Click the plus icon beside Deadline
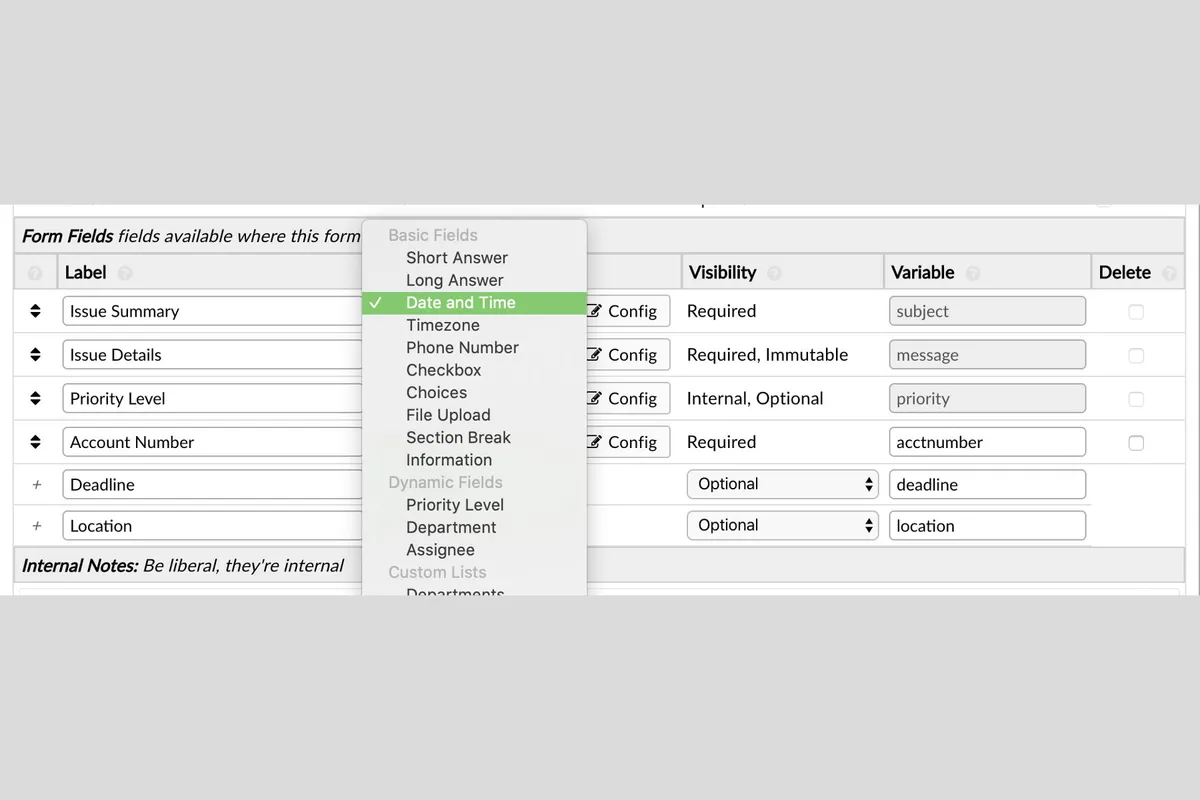The image size is (1200, 800). (x=37, y=484)
